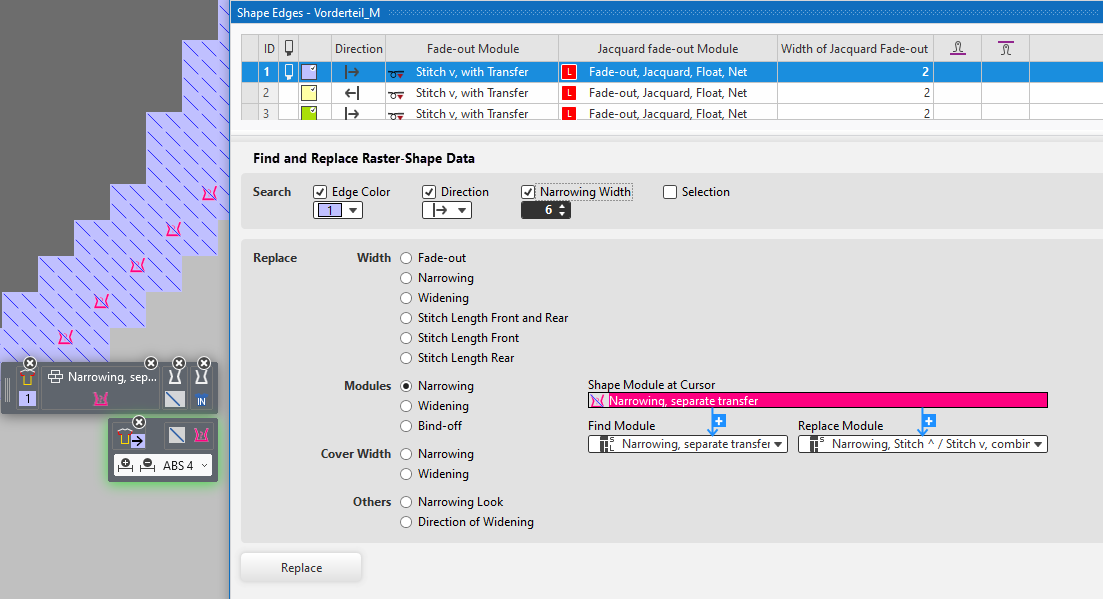Open the Find Module dropdown
Image resolution: width=1103 pixels, height=599 pixels.
690,444
